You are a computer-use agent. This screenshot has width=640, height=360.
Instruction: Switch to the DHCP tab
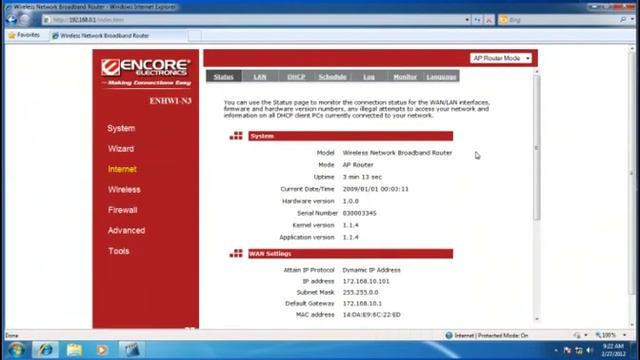pos(296,77)
